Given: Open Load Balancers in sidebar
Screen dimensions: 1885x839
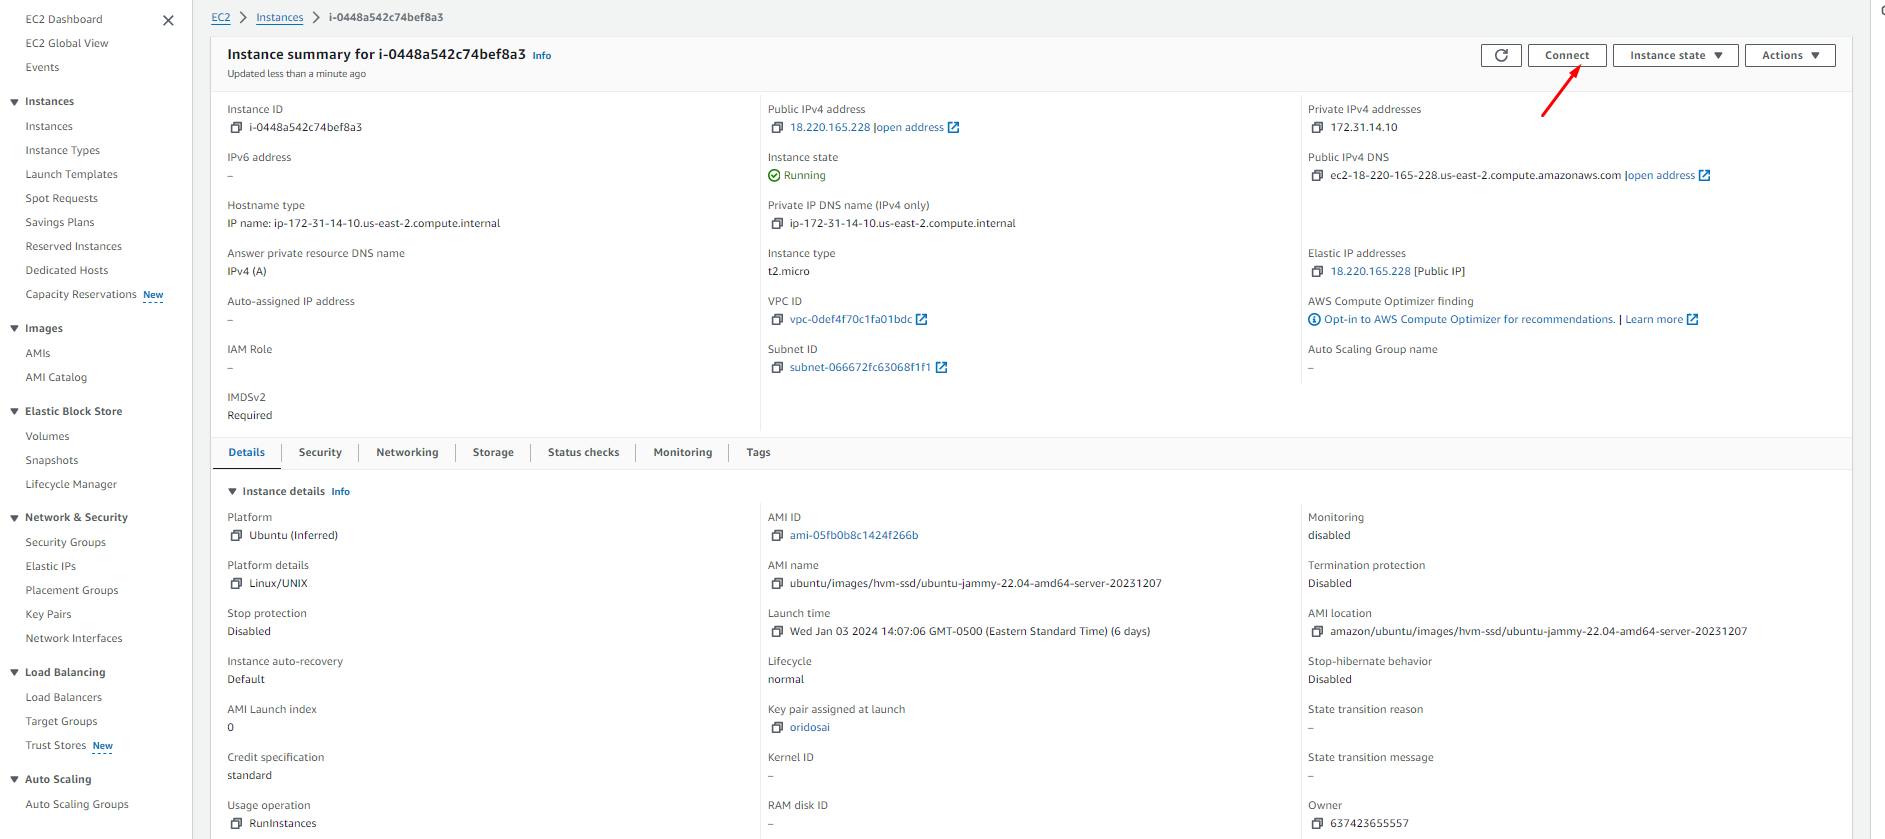Looking at the screenshot, I should coord(63,698).
